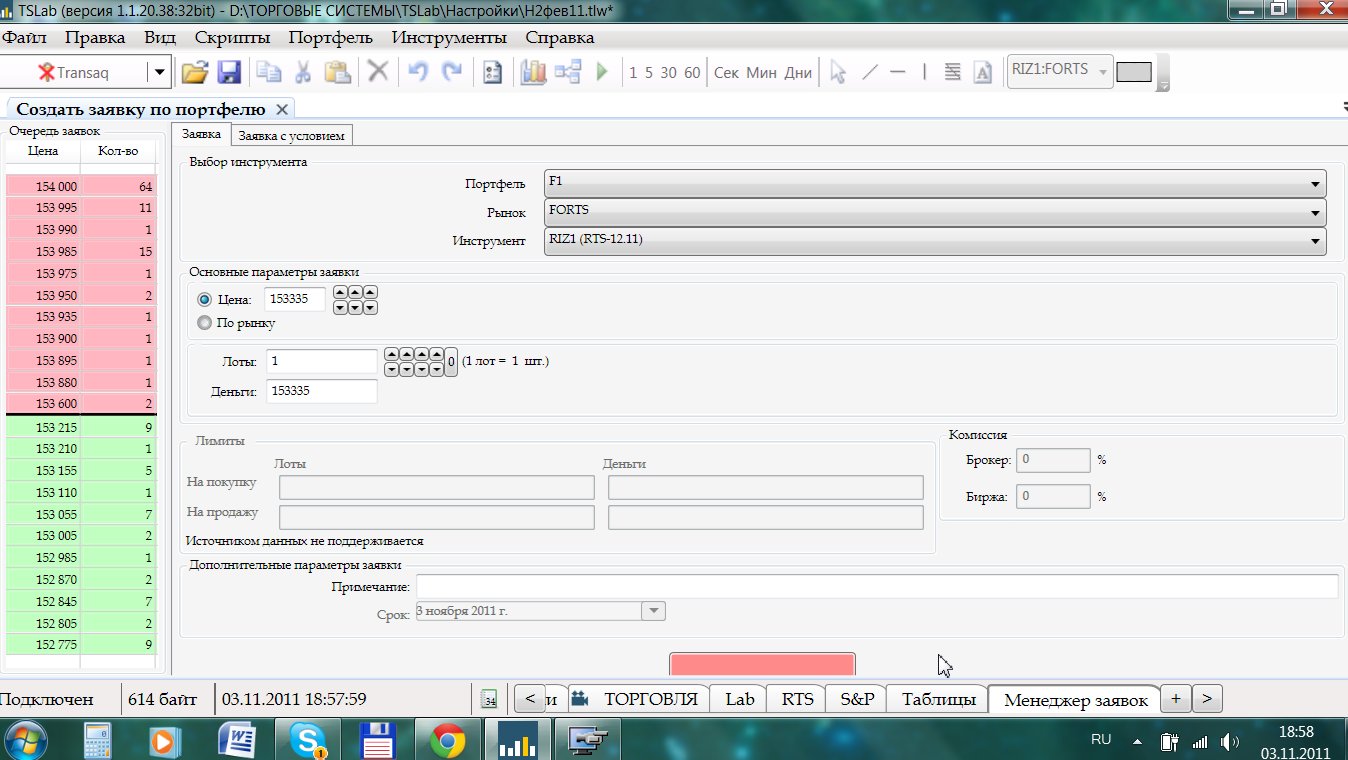Click the undo arrow in toolbar
Screen dimensions: 1348x760
418,72
